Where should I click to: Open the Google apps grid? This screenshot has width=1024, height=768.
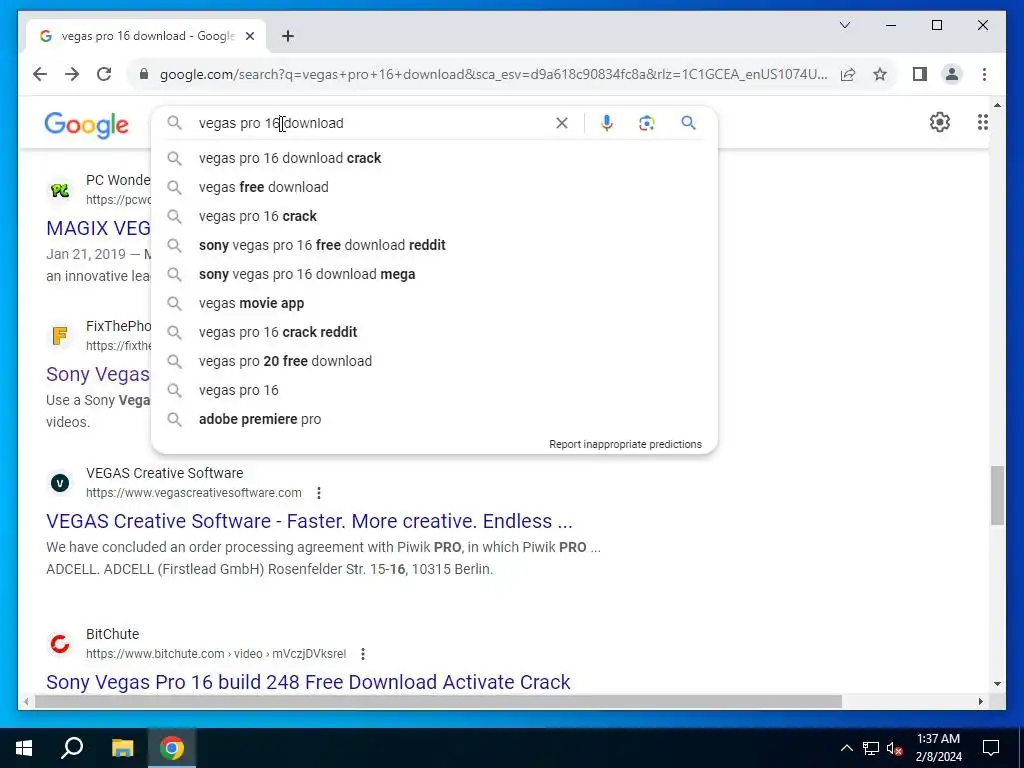point(982,122)
